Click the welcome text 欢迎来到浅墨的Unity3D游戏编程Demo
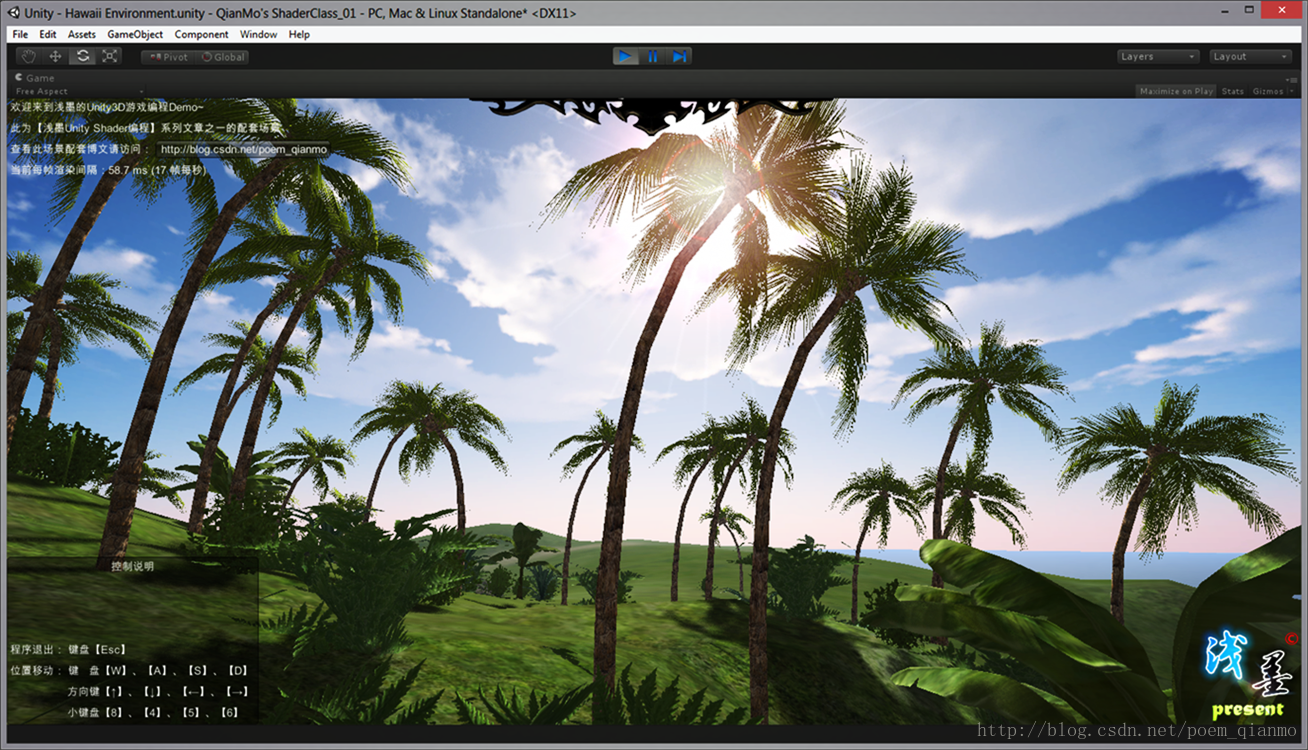This screenshot has height=750, width=1308. 107,106
